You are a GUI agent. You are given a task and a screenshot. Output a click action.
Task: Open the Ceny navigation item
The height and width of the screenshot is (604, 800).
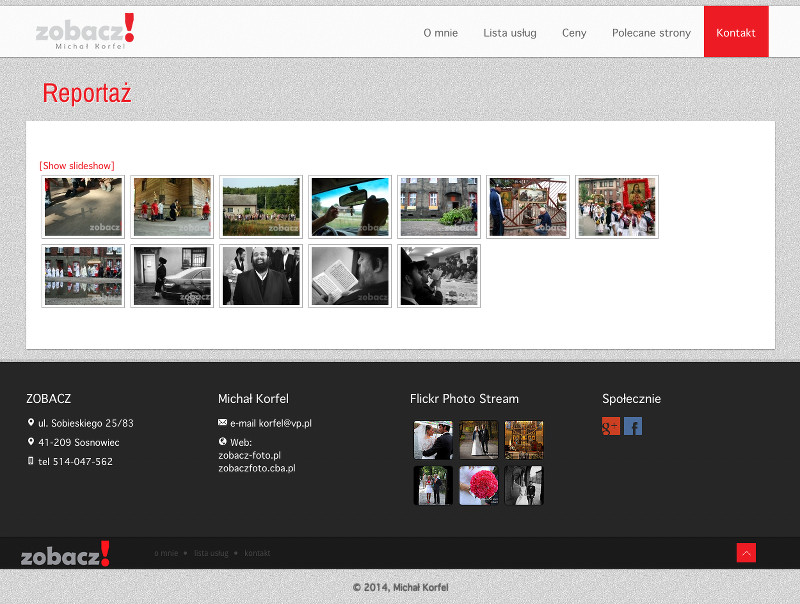tap(574, 33)
